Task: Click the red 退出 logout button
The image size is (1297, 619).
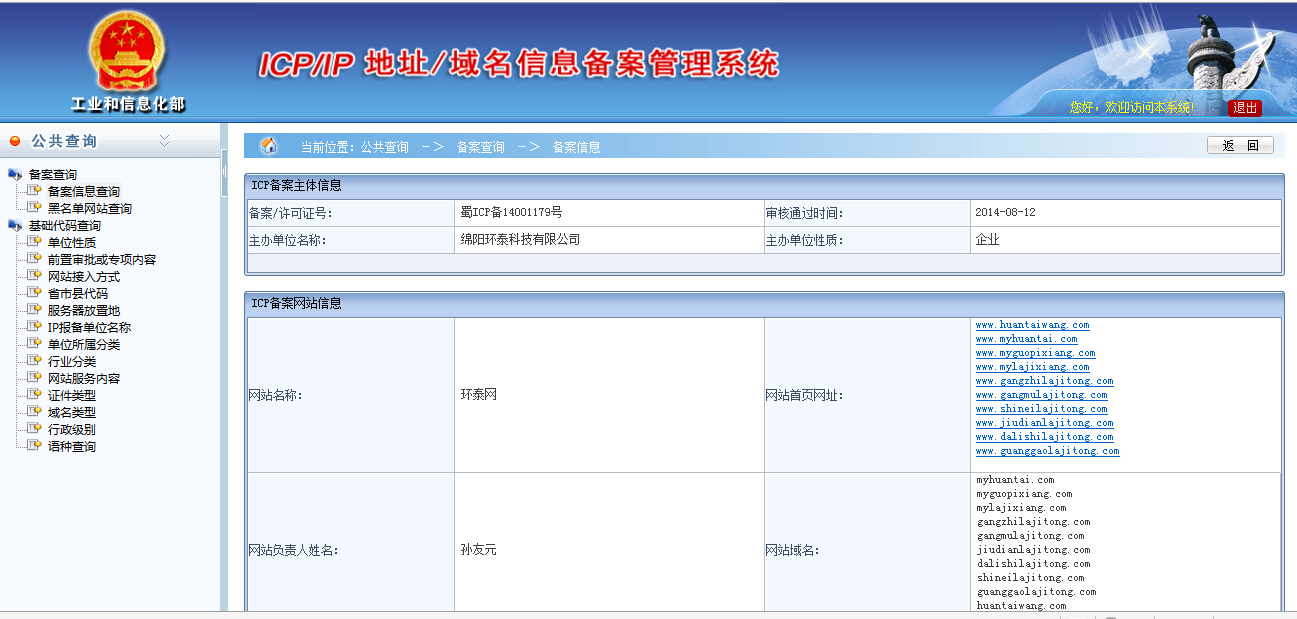Action: pyautogui.click(x=1244, y=108)
